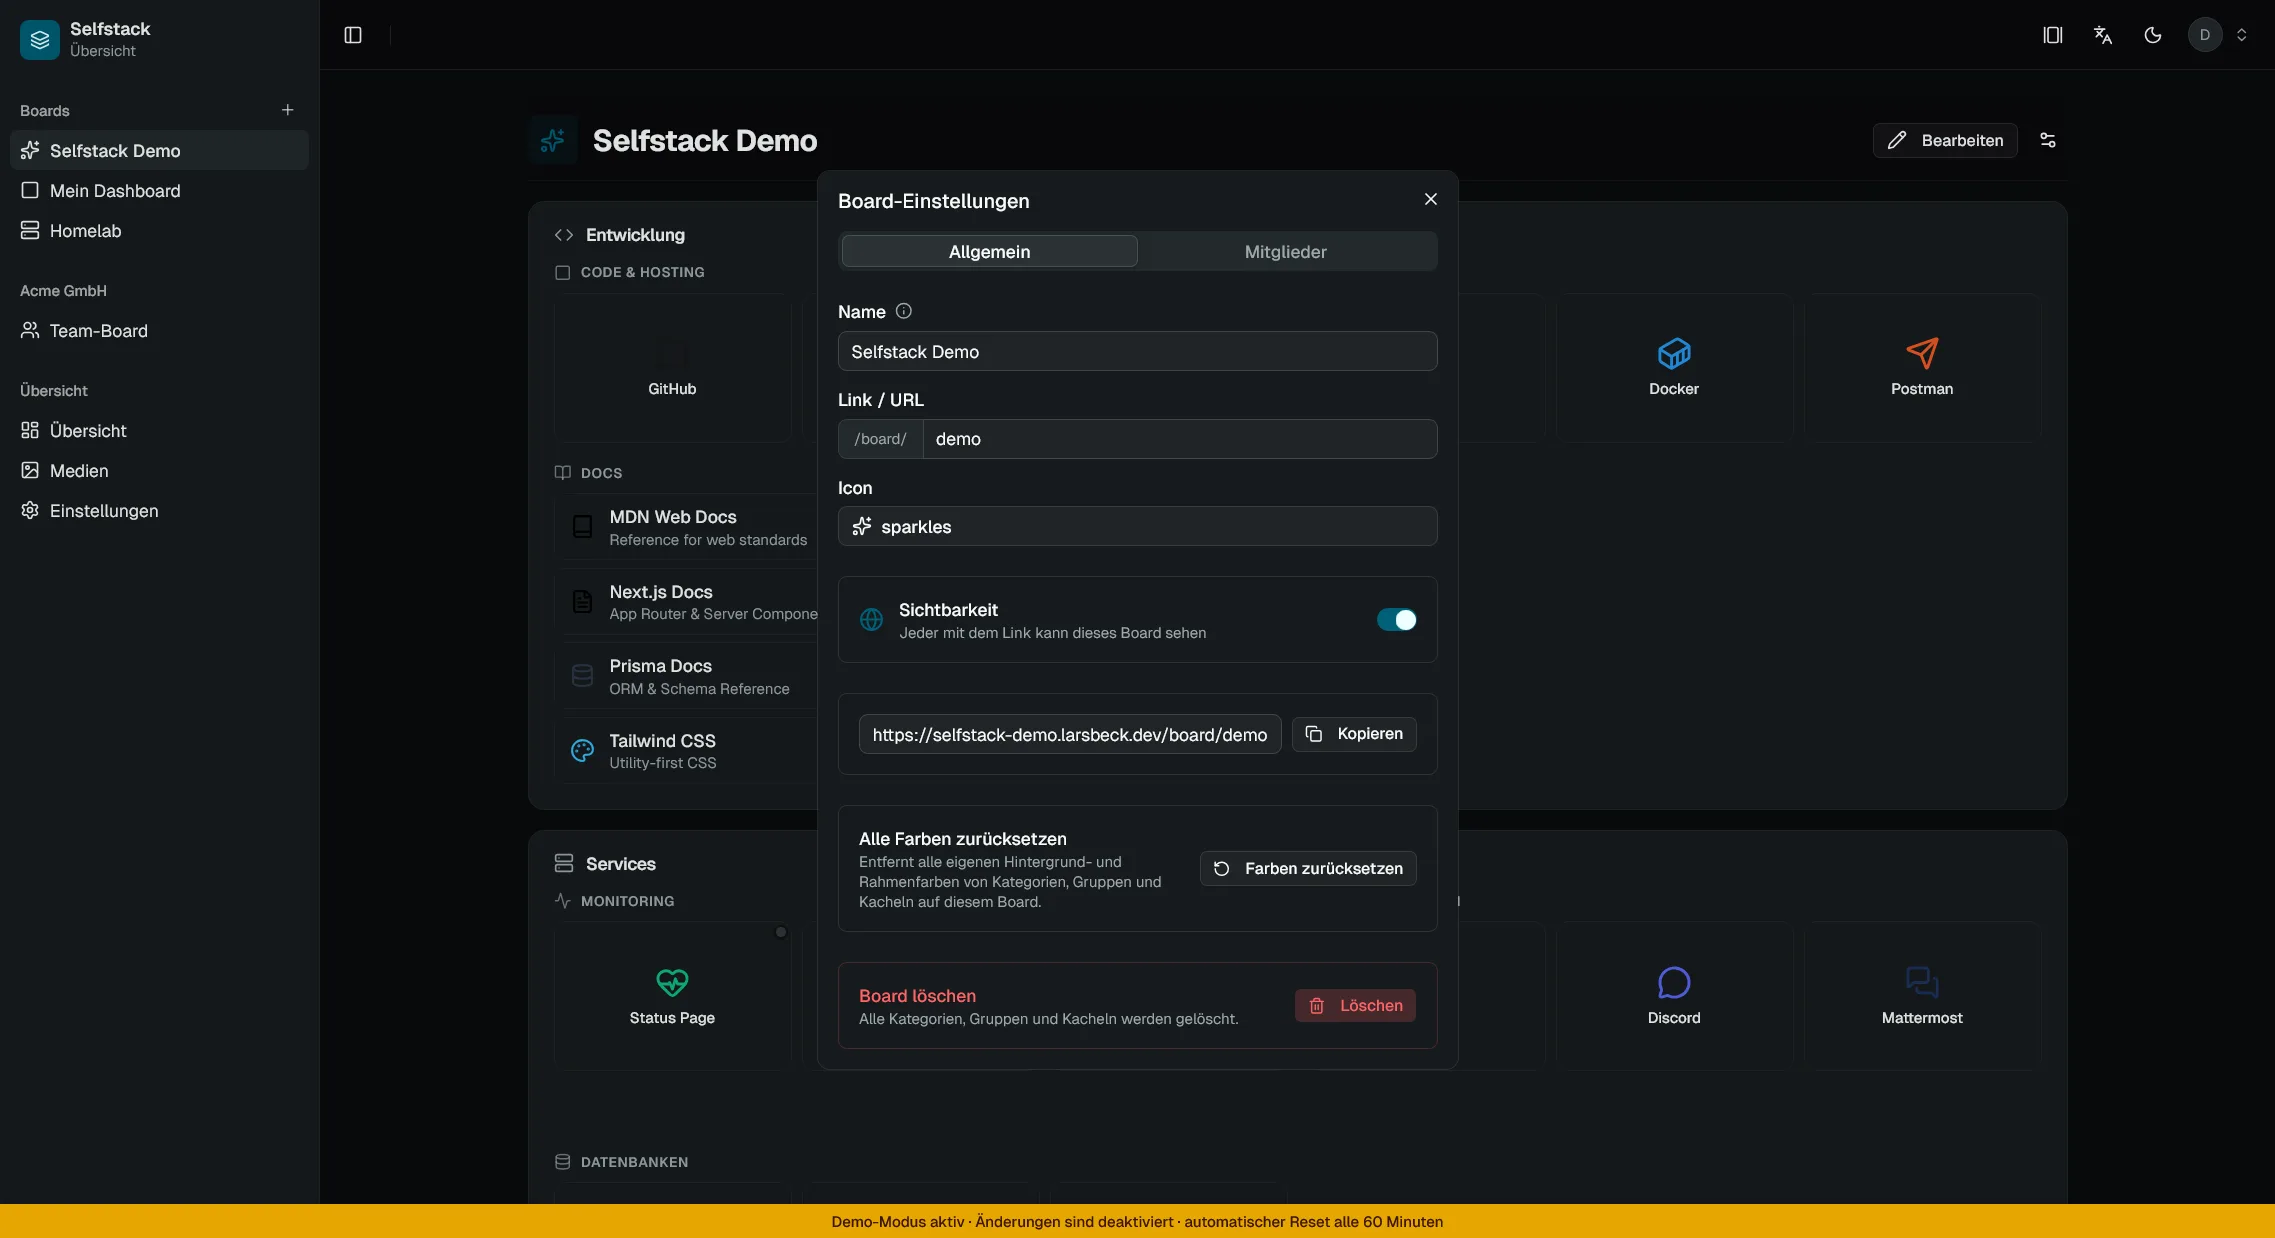Switch to the Mitglieder tab

(x=1286, y=251)
